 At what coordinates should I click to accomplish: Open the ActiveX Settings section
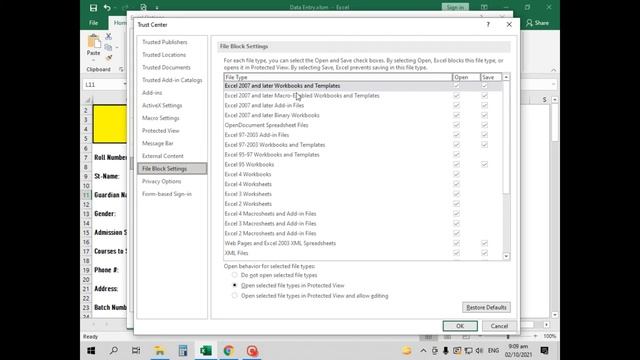162,105
